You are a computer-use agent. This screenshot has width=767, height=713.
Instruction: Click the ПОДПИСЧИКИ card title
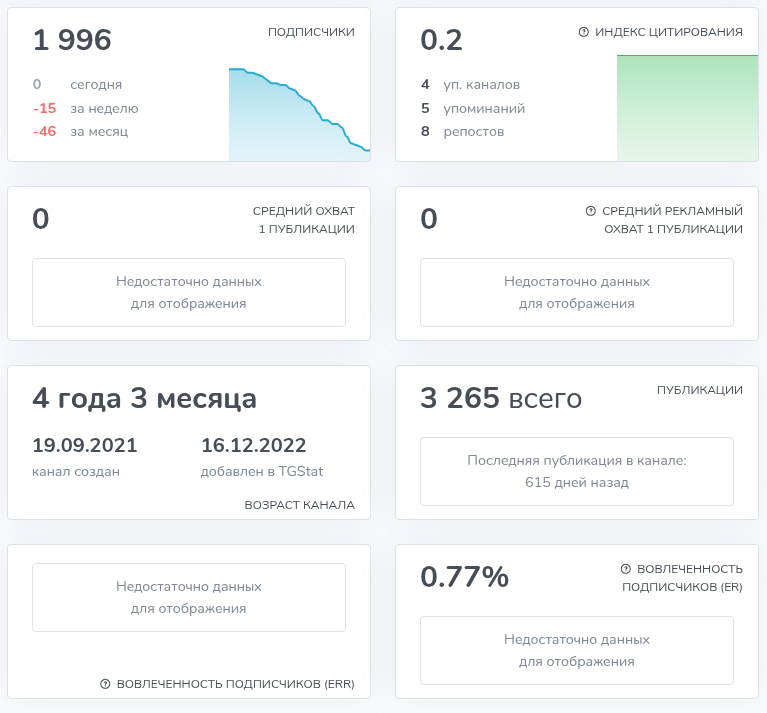[311, 32]
